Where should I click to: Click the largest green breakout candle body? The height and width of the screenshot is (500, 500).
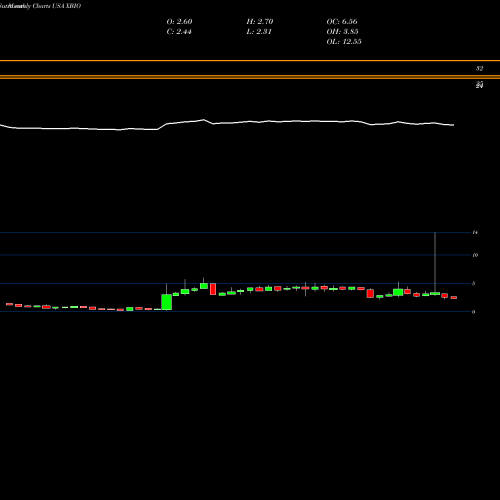(167, 302)
